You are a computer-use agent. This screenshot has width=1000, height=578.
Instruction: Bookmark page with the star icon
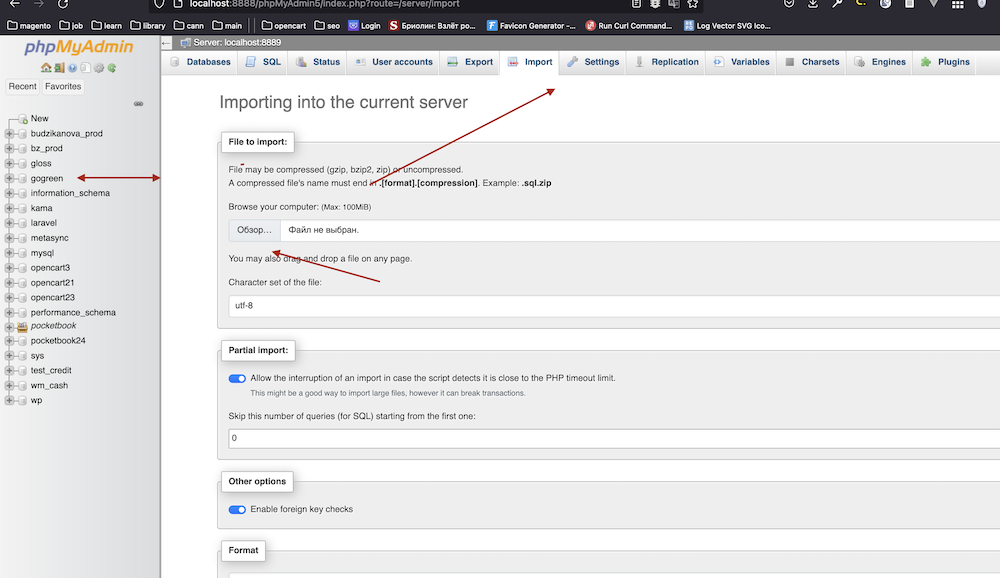(692, 4)
